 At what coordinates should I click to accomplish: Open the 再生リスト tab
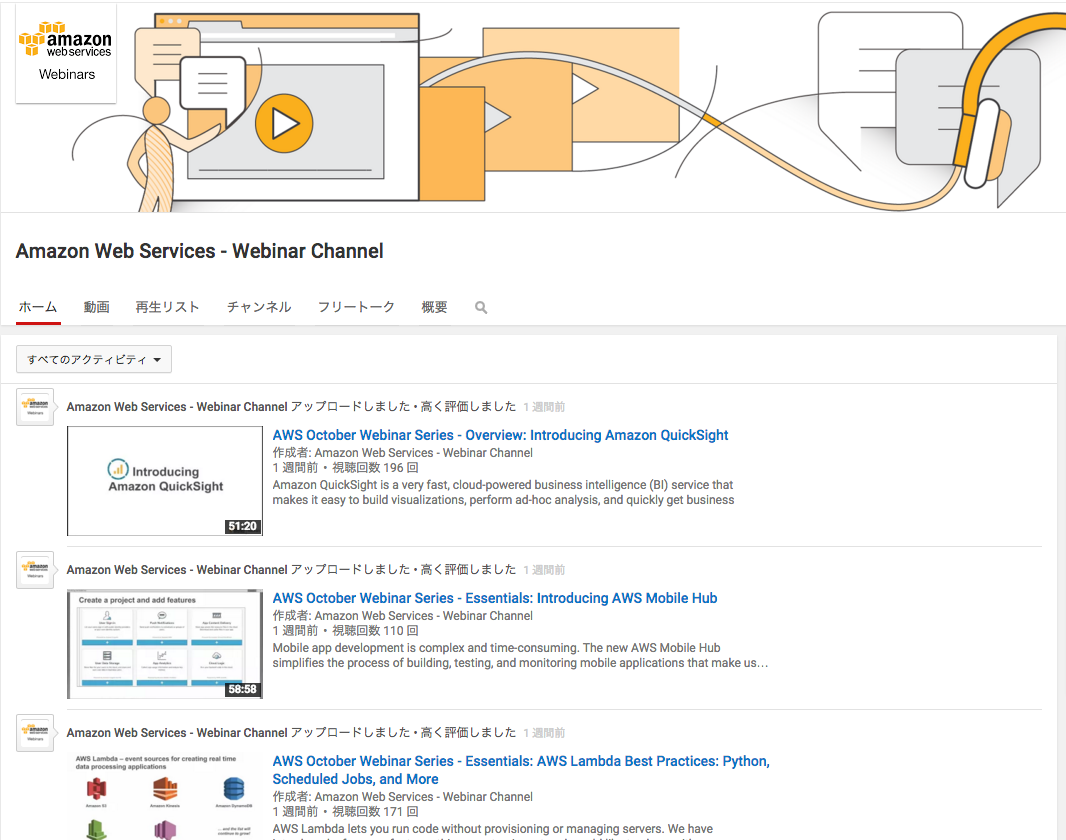(168, 307)
